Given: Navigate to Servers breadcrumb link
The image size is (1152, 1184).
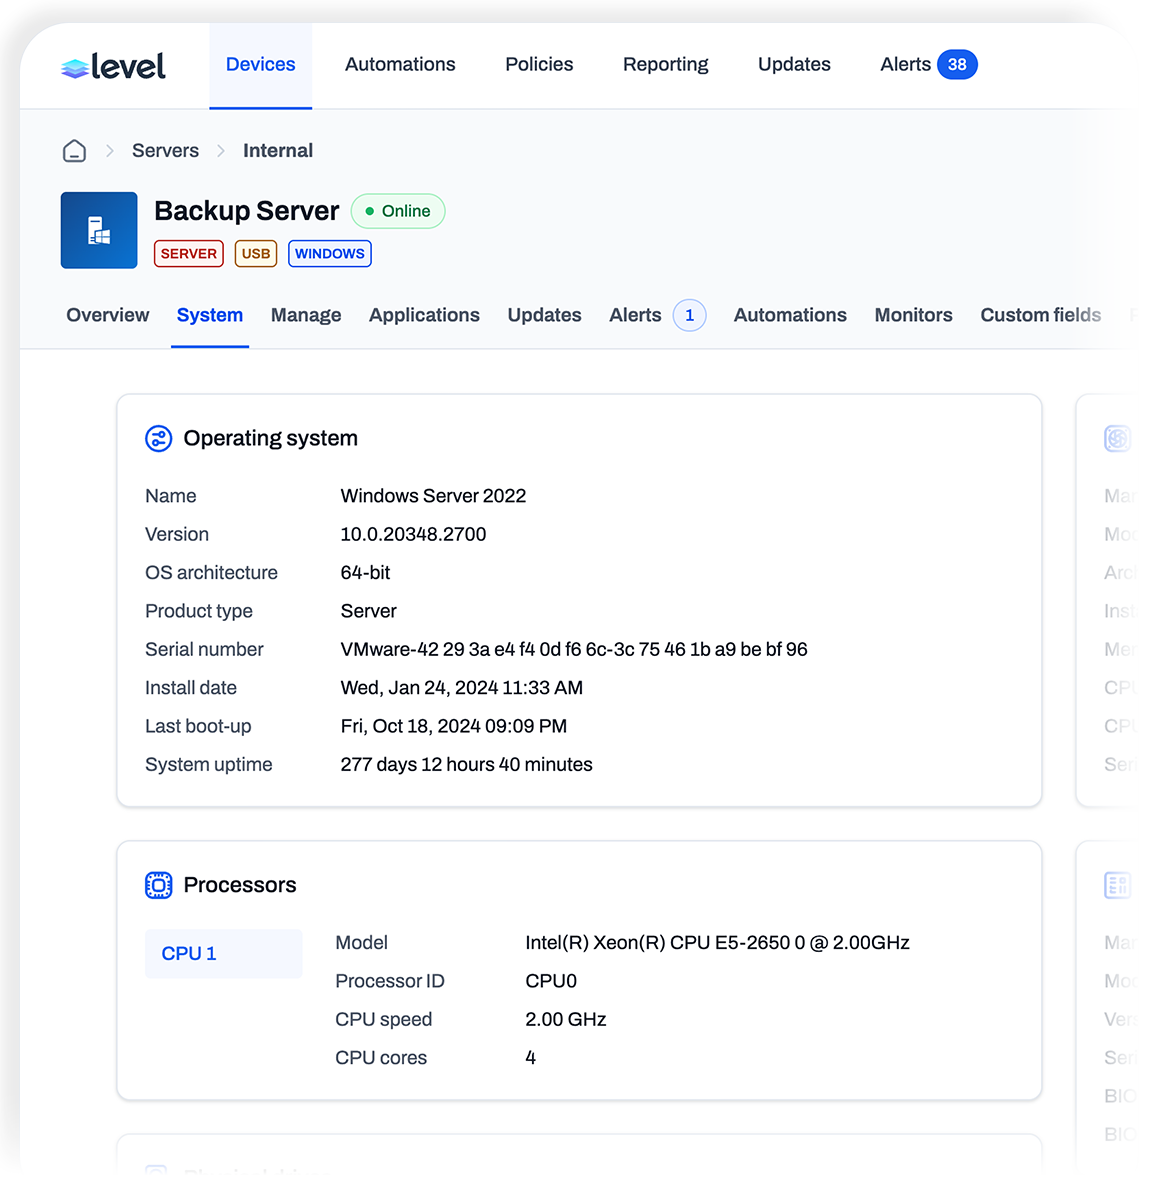Looking at the screenshot, I should coord(165,151).
